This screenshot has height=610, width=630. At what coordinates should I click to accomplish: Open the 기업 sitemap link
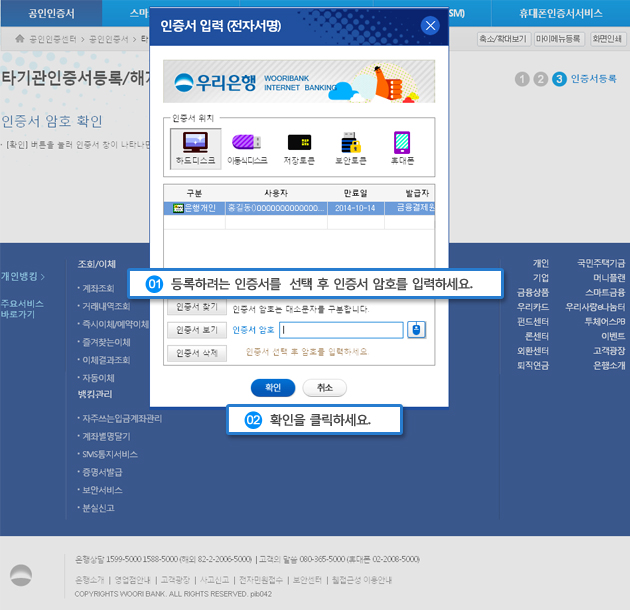tap(540, 278)
